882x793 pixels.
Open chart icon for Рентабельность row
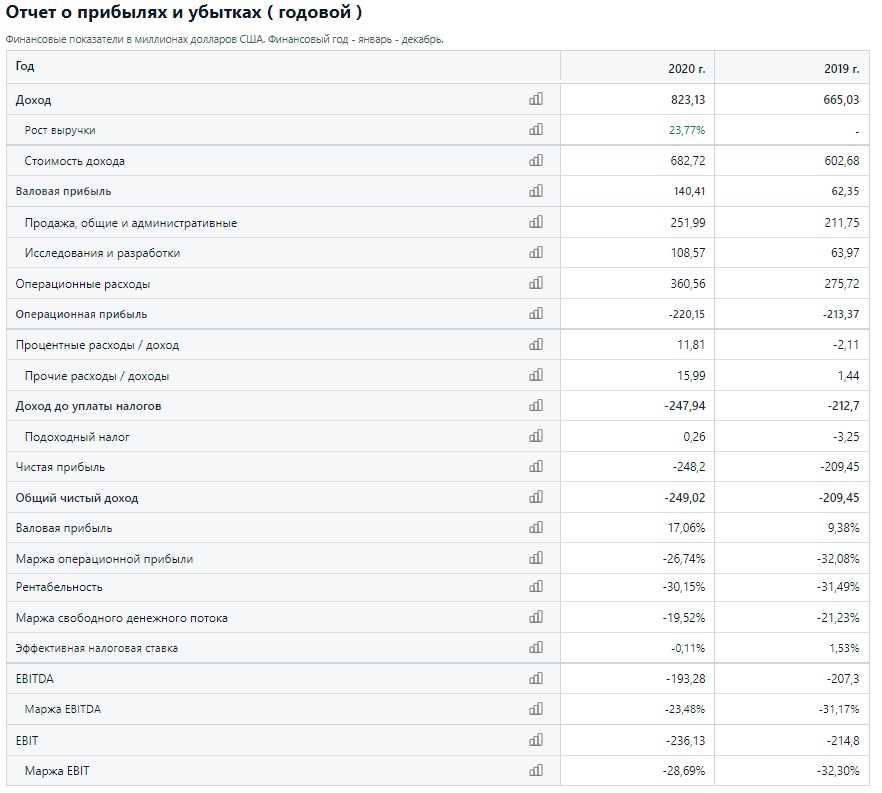536,587
